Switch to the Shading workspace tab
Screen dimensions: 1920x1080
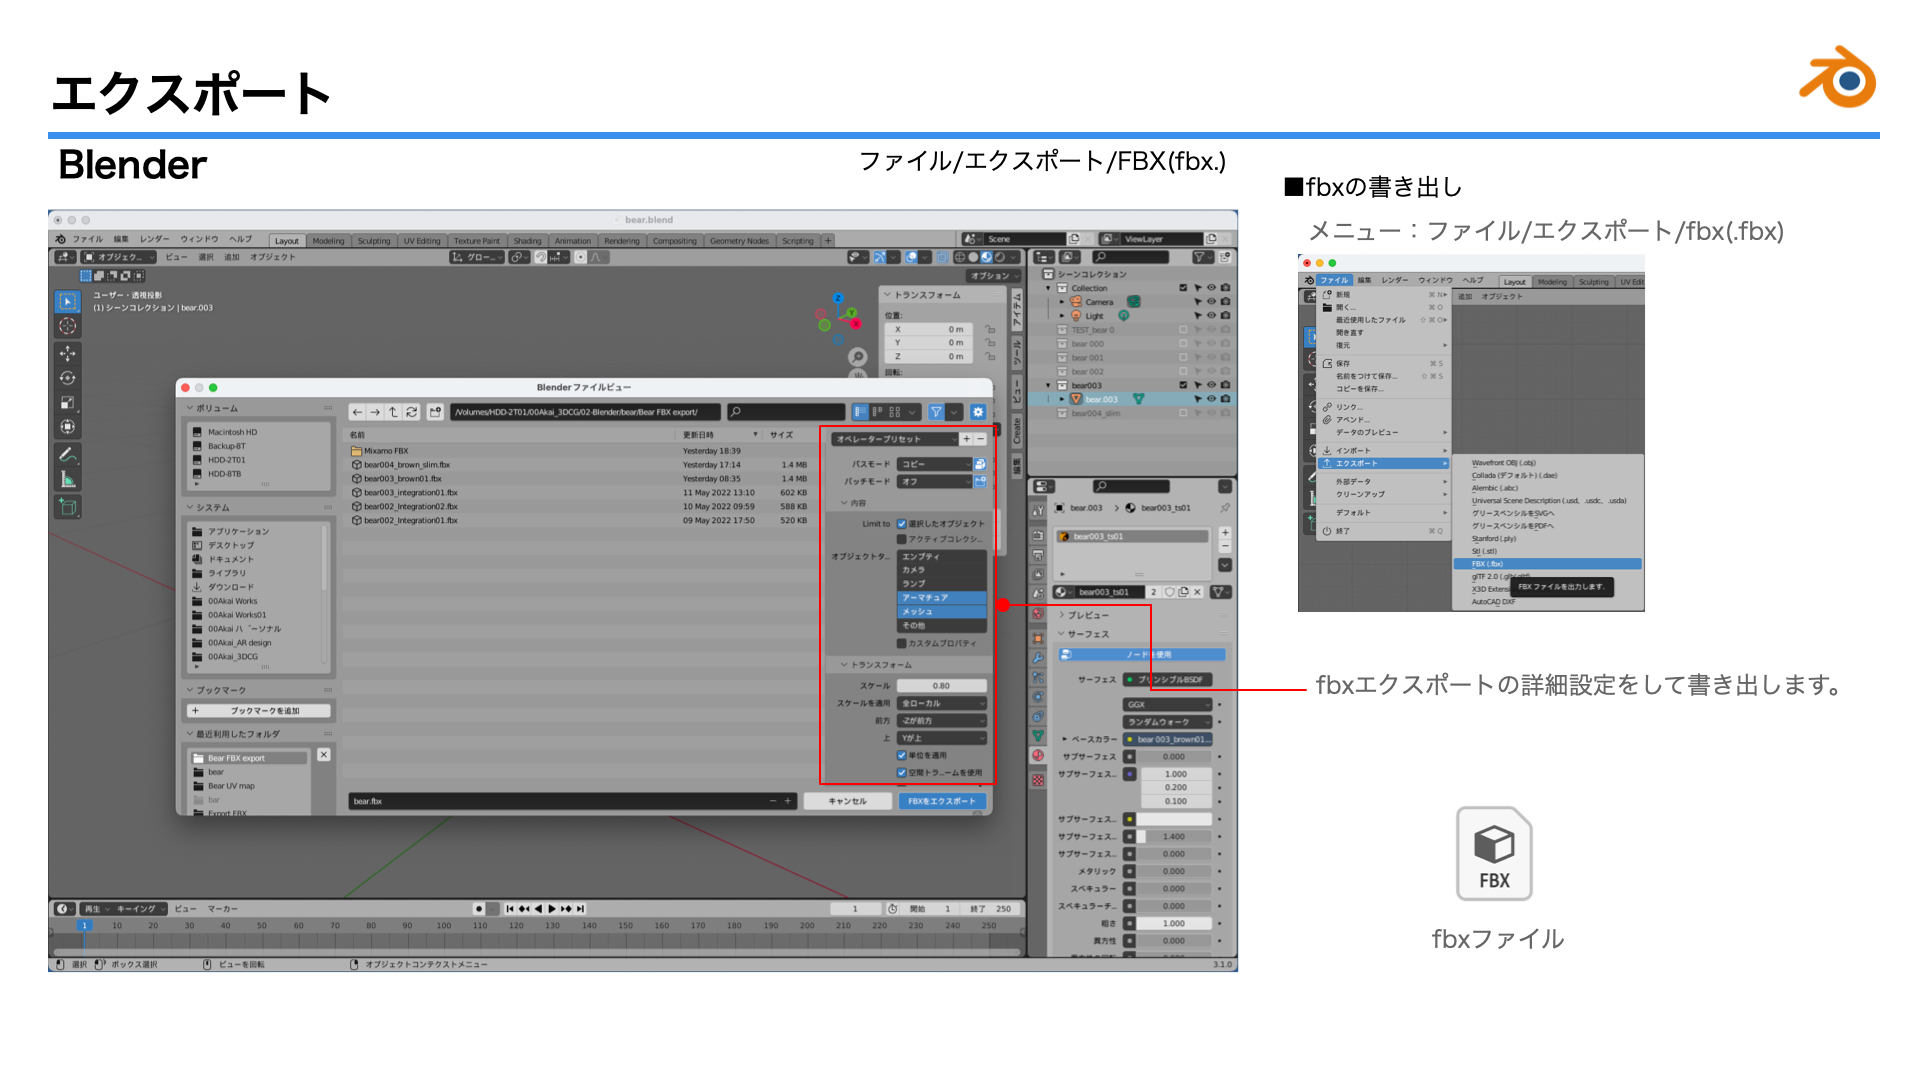[x=527, y=241]
